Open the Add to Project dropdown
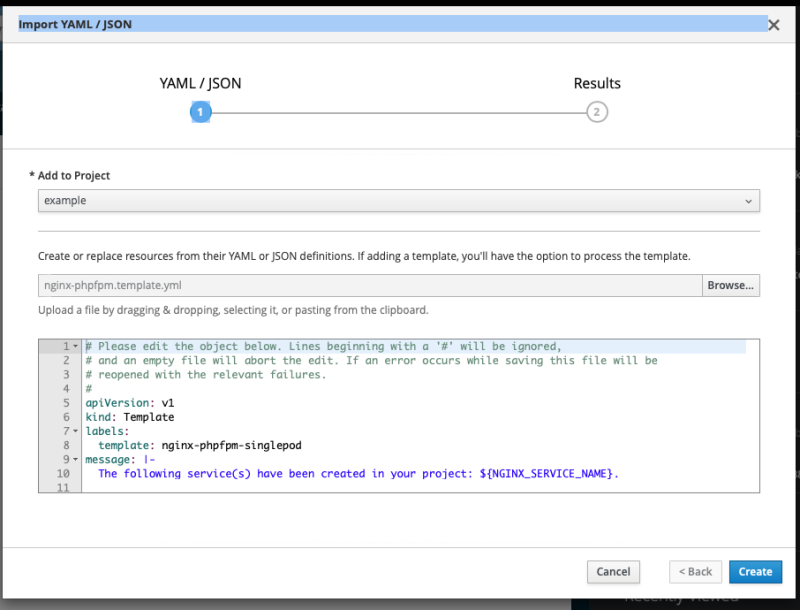Image resolution: width=800 pixels, height=610 pixels. coord(398,200)
